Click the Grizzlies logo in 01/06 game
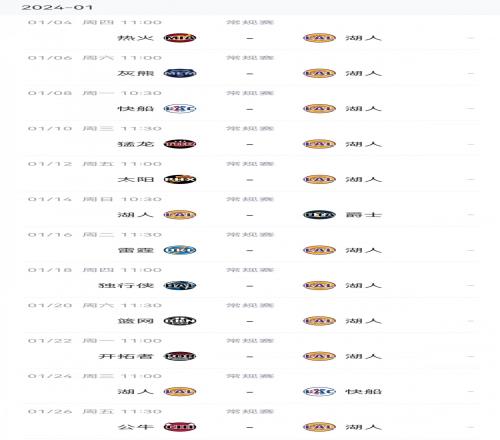500x440 pixels. tap(180, 73)
